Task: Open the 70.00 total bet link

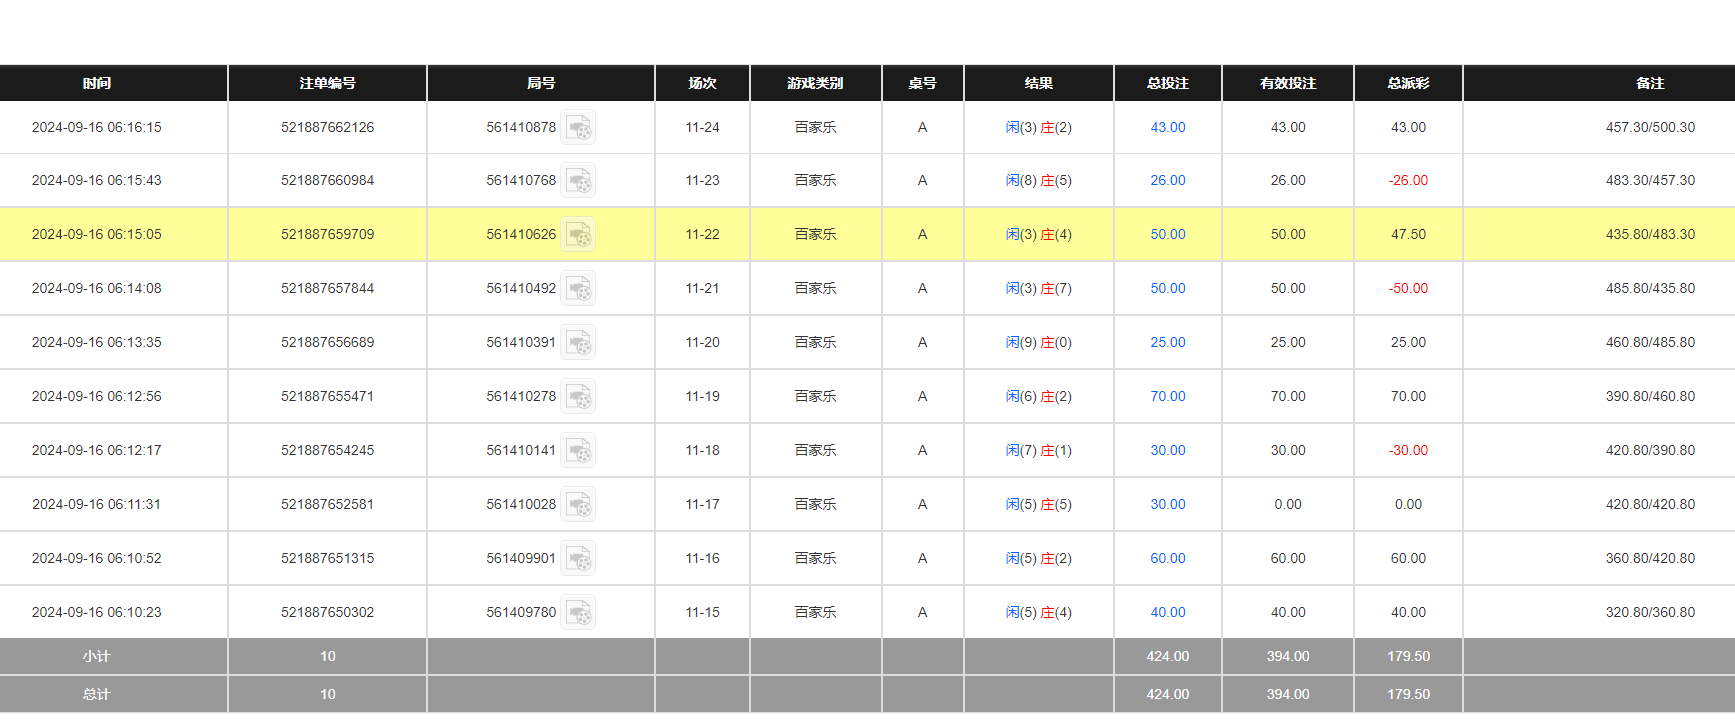Action: click(x=1167, y=397)
